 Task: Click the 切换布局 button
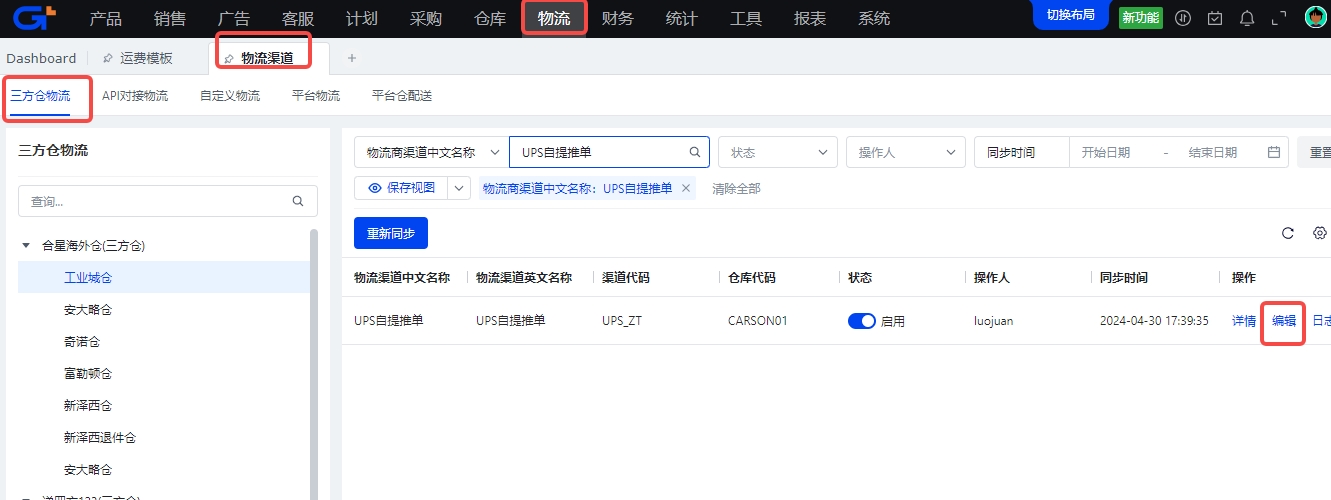click(1070, 15)
